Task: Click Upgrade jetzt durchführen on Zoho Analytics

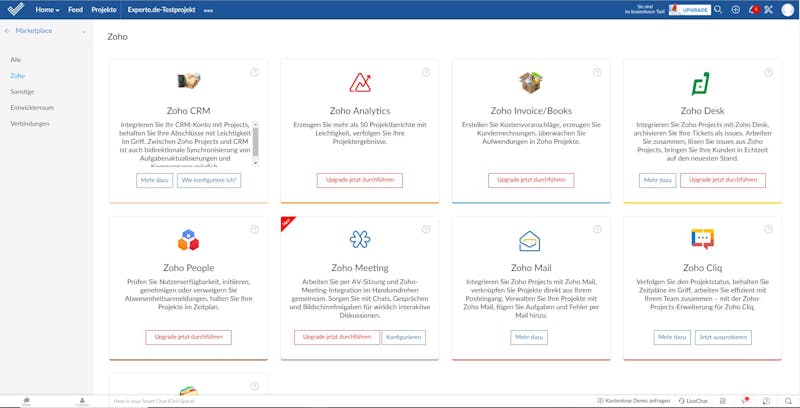Action: (x=360, y=181)
